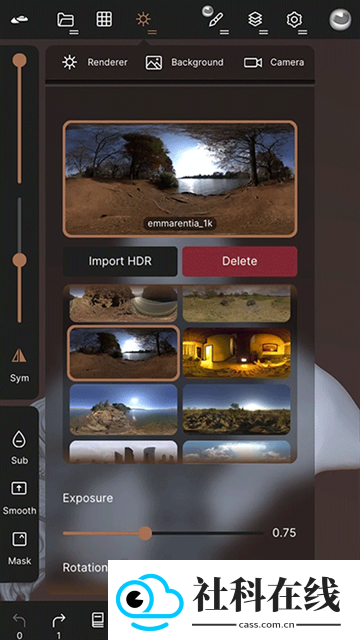Open the Lighting sun icon menu
The height and width of the screenshot is (640, 360).
pos(143,19)
